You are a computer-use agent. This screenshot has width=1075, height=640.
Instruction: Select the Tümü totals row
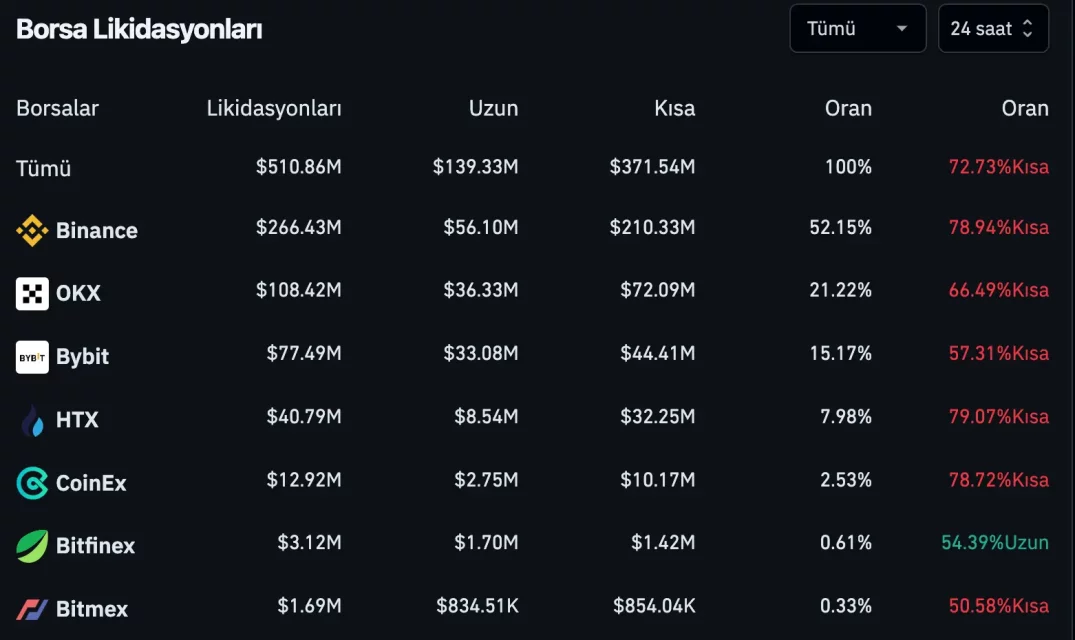click(44, 168)
